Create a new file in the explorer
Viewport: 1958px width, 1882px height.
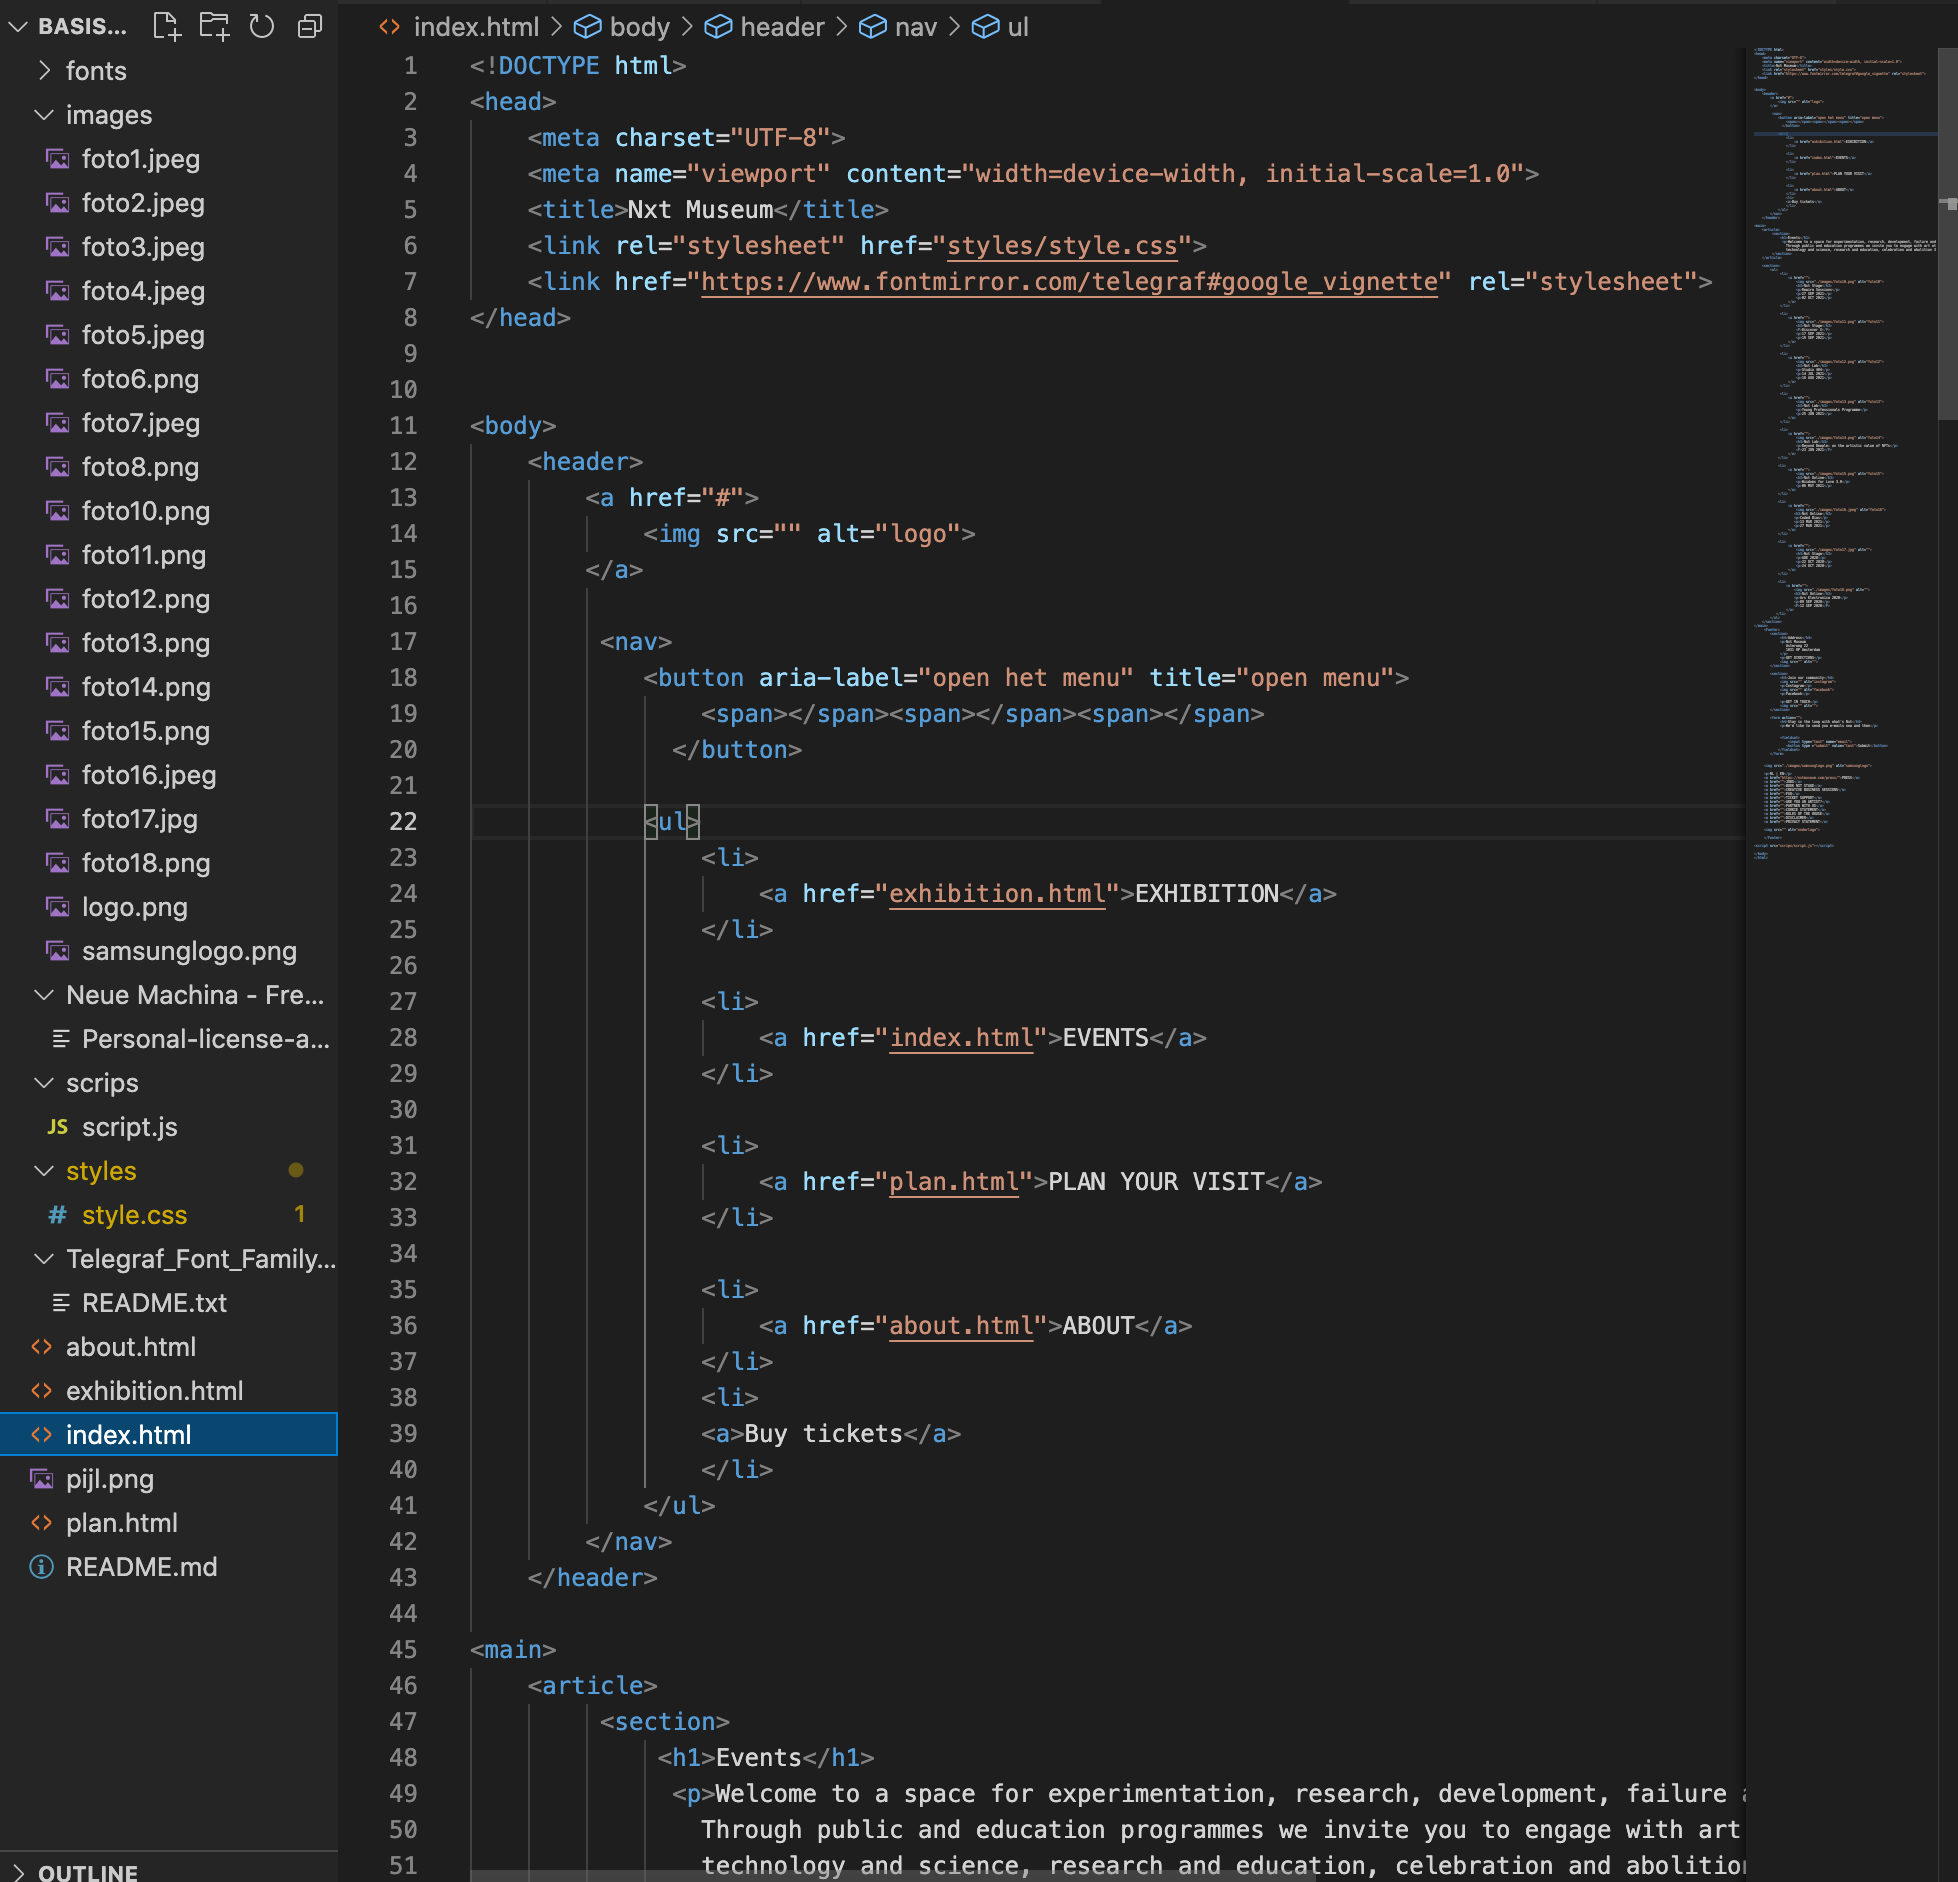(x=166, y=28)
